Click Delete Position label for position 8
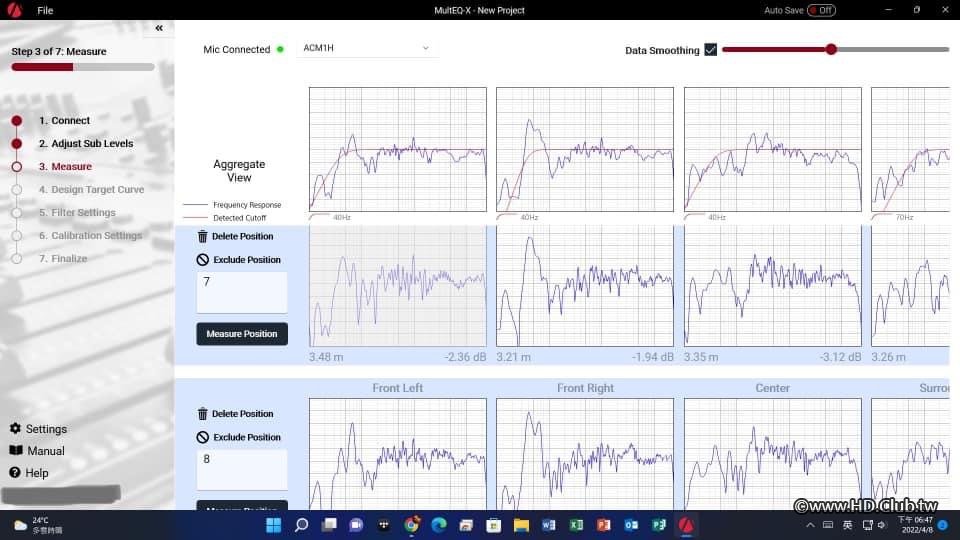Screen dimensions: 960x540 pos(242,414)
